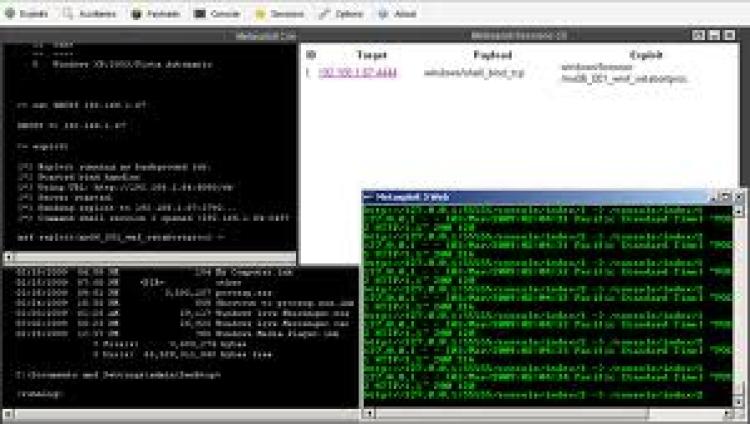The width and height of the screenshot is (750, 424).
Task: Click the Metasploit 3 Web window system icon
Action: 368,197
